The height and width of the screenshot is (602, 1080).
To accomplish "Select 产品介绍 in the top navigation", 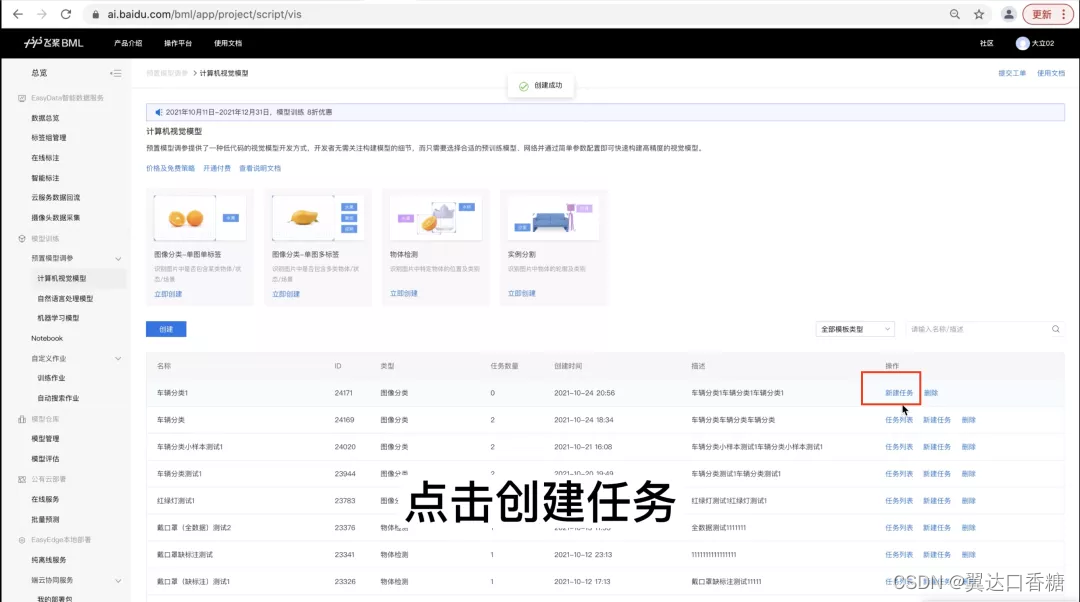I will click(127, 43).
